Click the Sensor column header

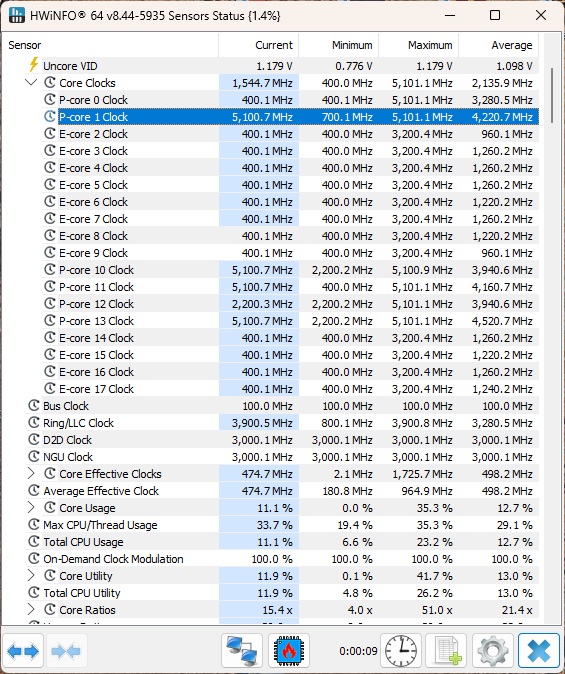click(x=111, y=45)
